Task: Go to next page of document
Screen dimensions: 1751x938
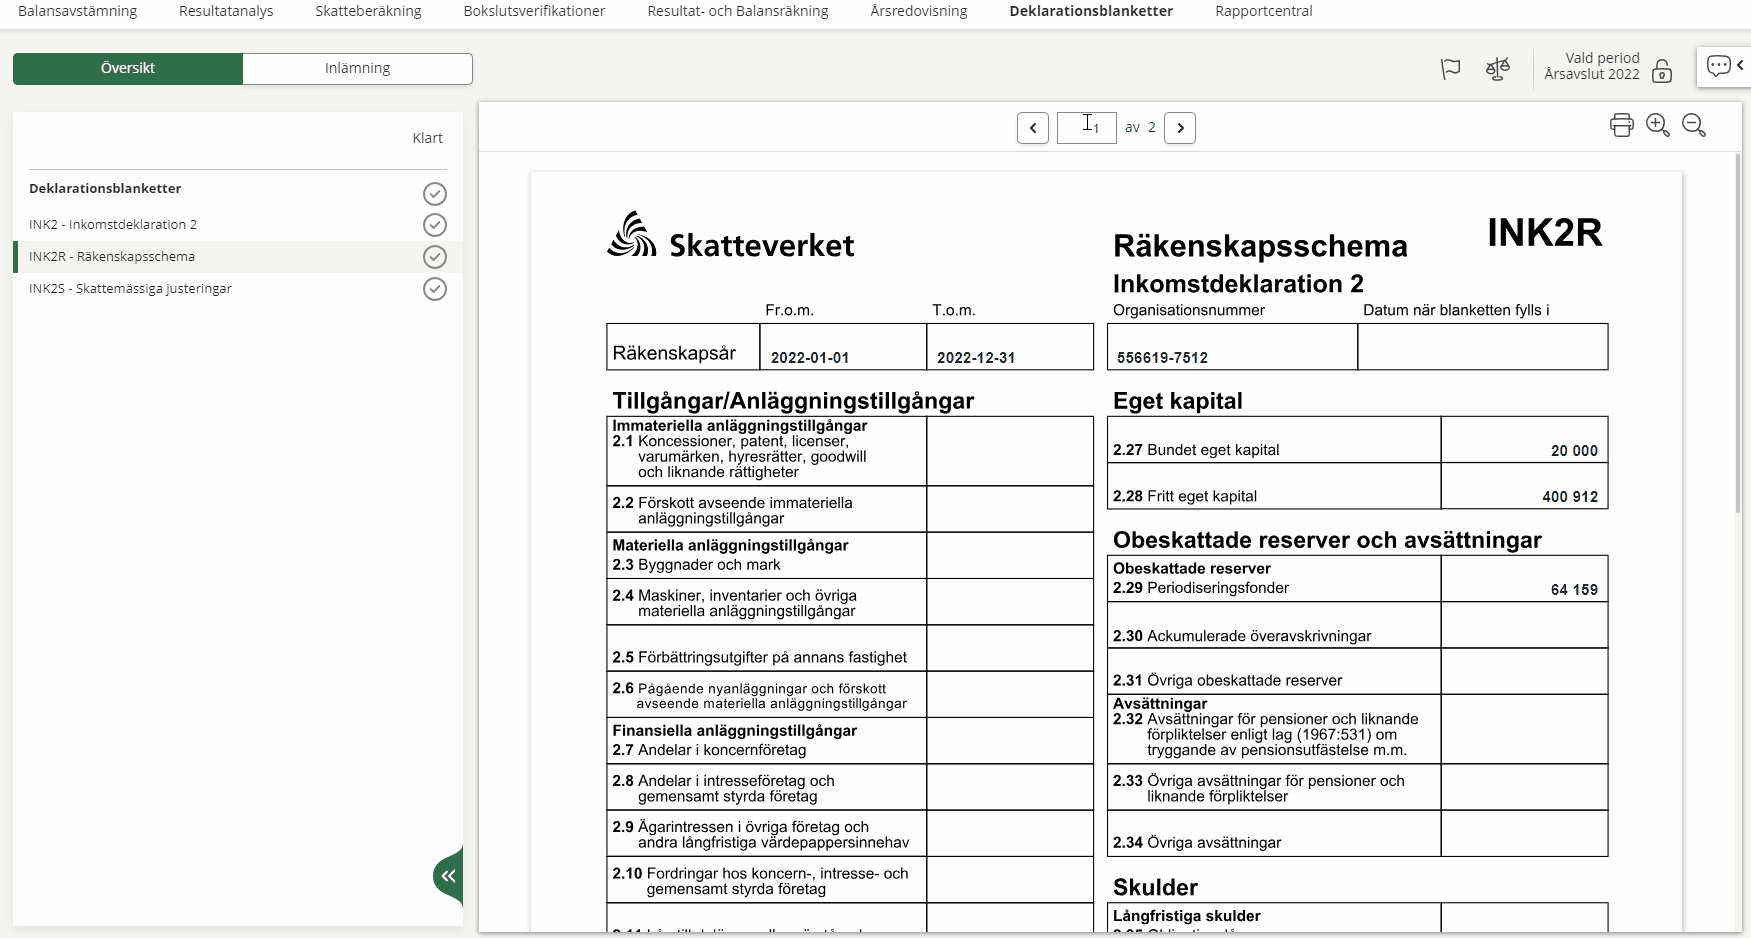Action: tap(1180, 128)
